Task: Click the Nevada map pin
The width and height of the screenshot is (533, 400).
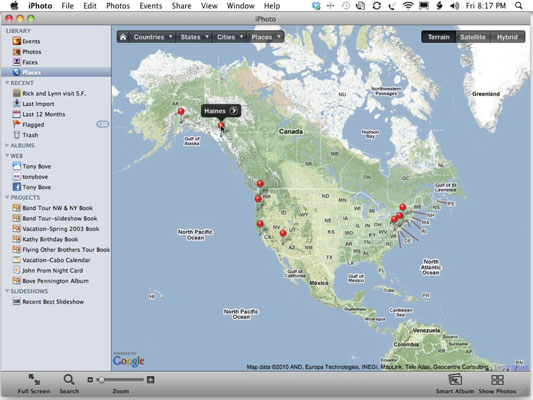Action: coord(283,233)
